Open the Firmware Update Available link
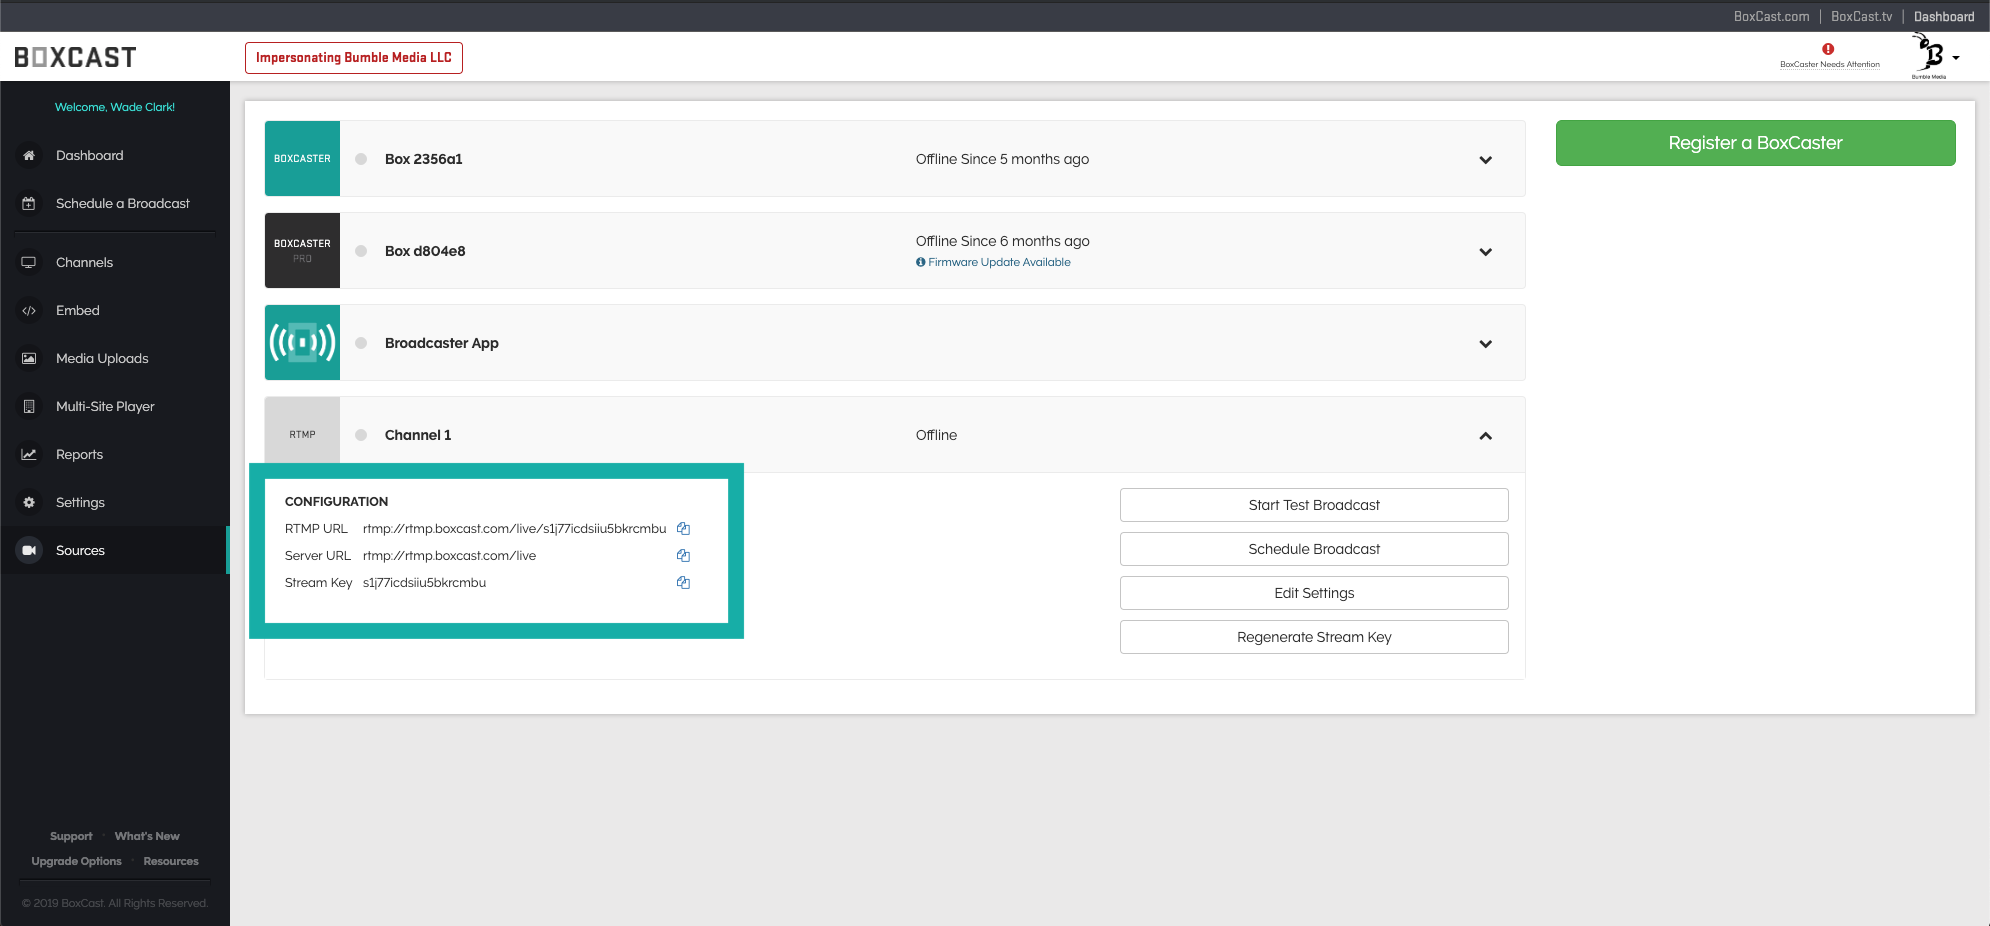This screenshot has width=1990, height=926. (x=998, y=263)
